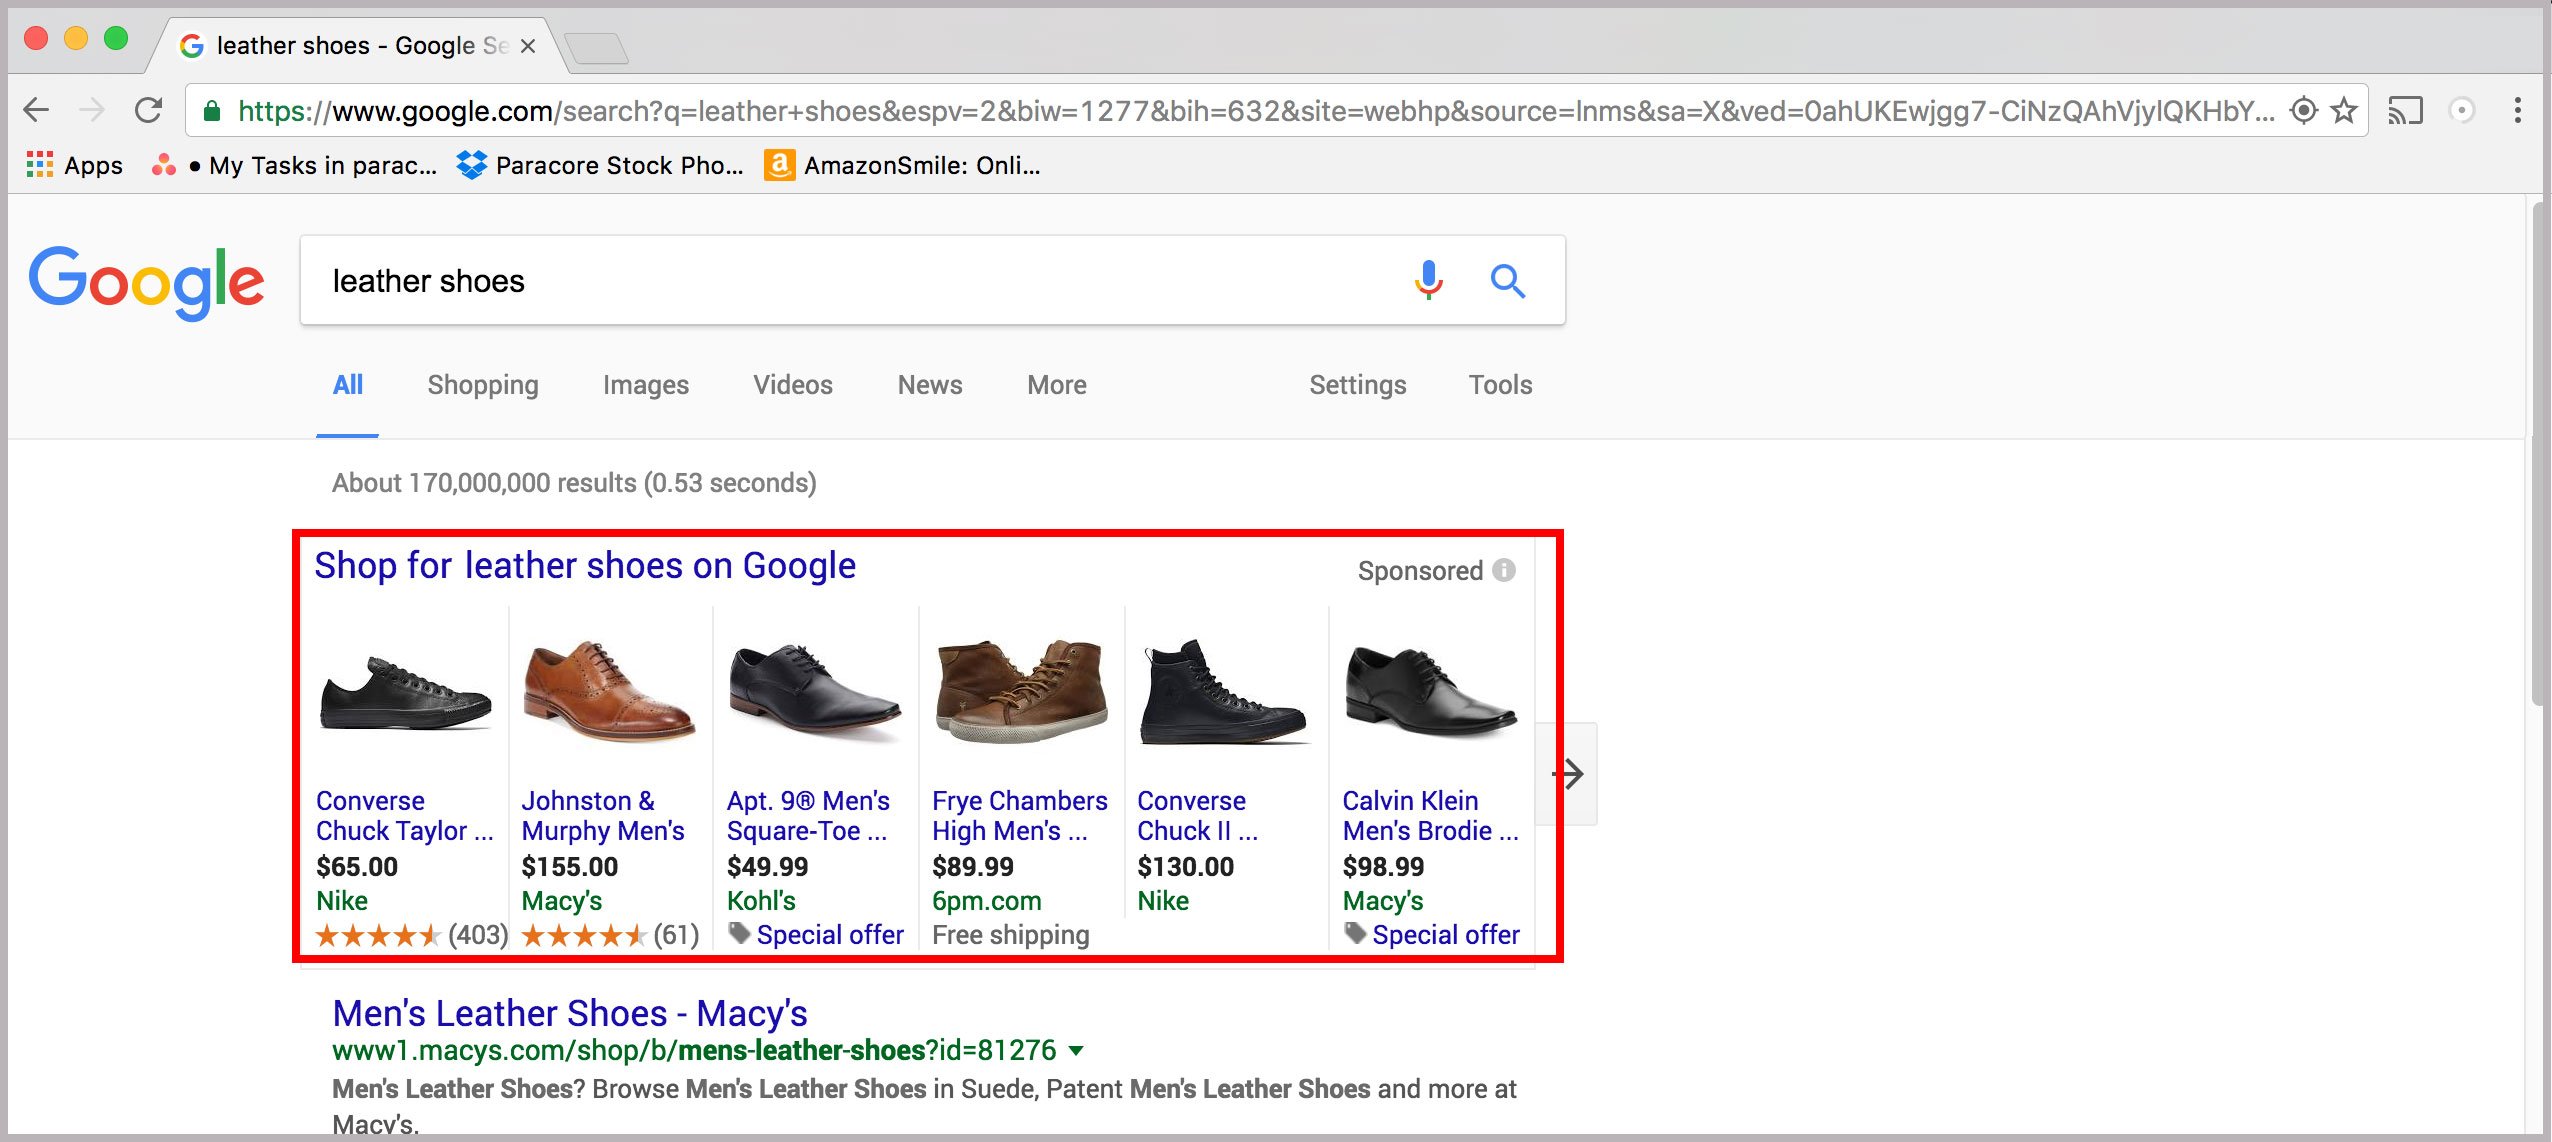
Task: Click the Macy's Special offer under Calvin Klein
Action: point(1446,935)
